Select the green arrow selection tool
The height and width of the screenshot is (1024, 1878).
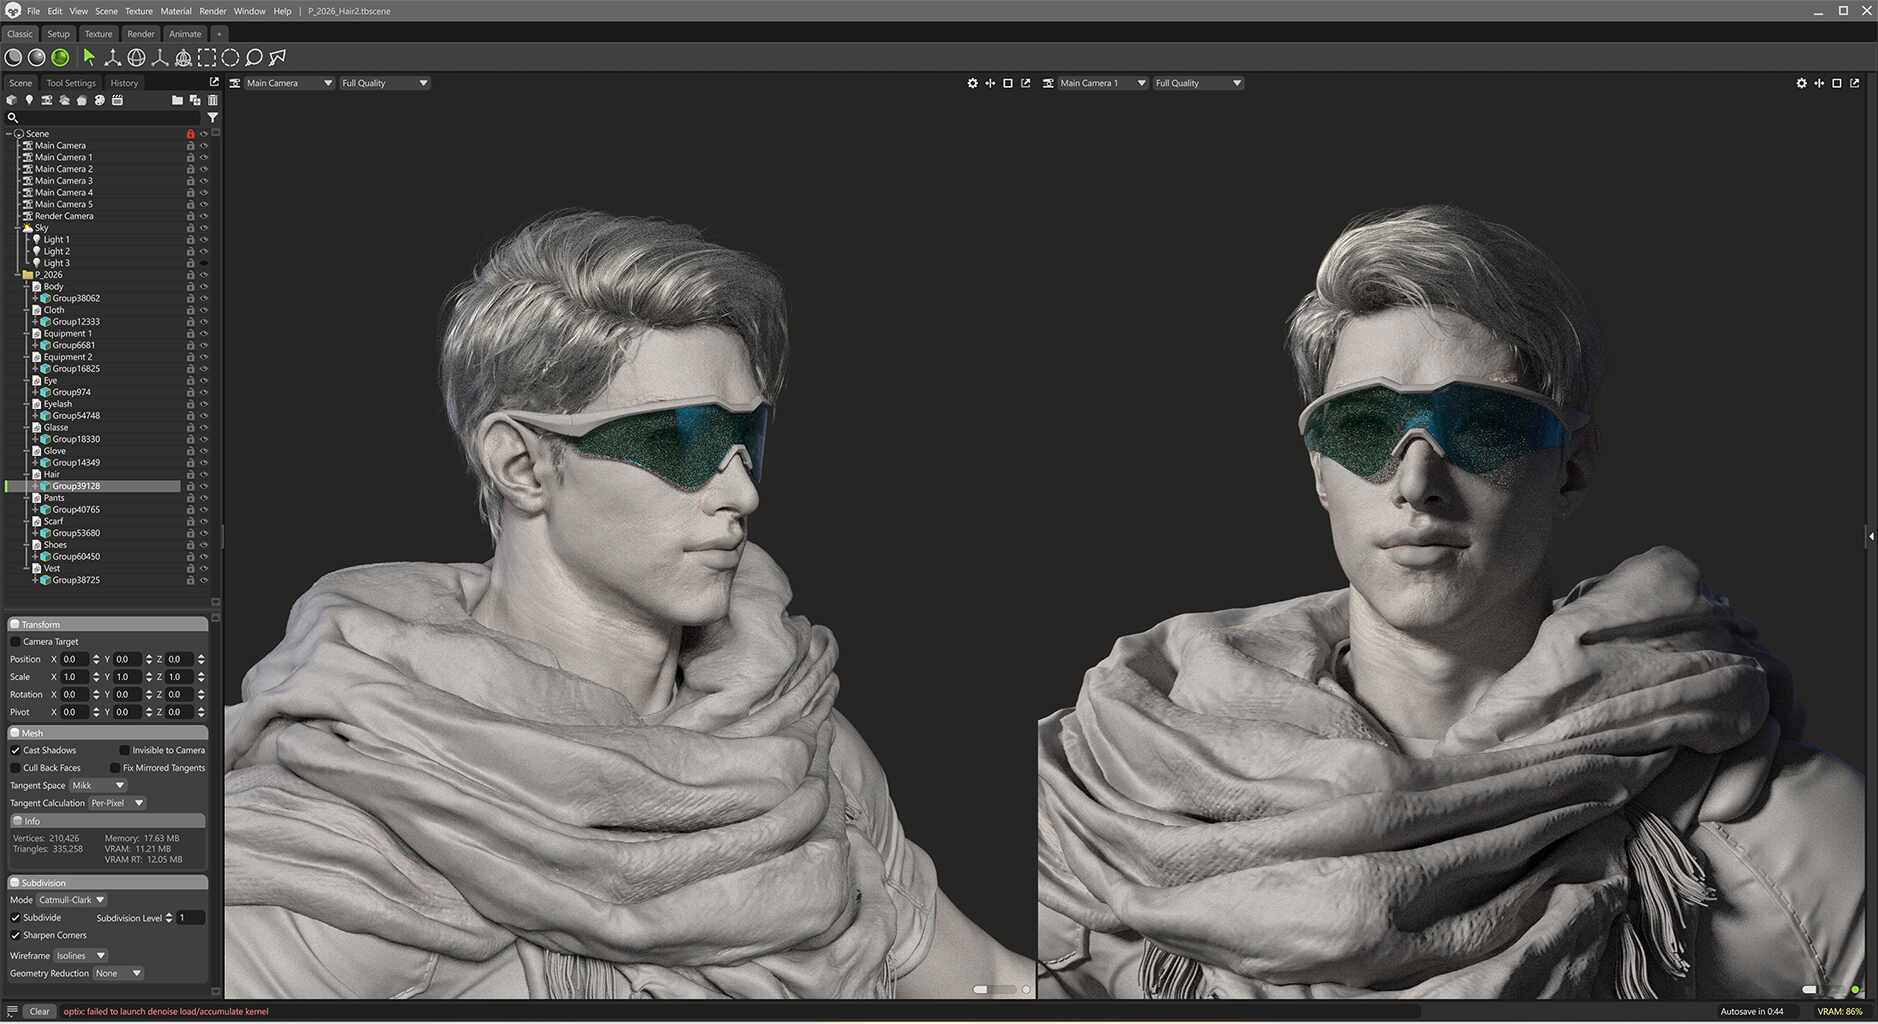[89, 58]
